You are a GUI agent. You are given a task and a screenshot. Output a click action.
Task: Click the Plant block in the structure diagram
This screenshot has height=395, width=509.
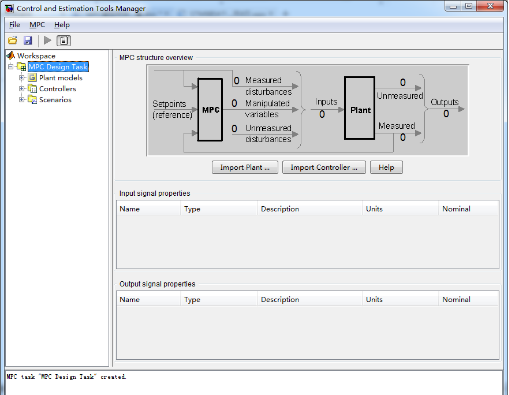(360, 108)
